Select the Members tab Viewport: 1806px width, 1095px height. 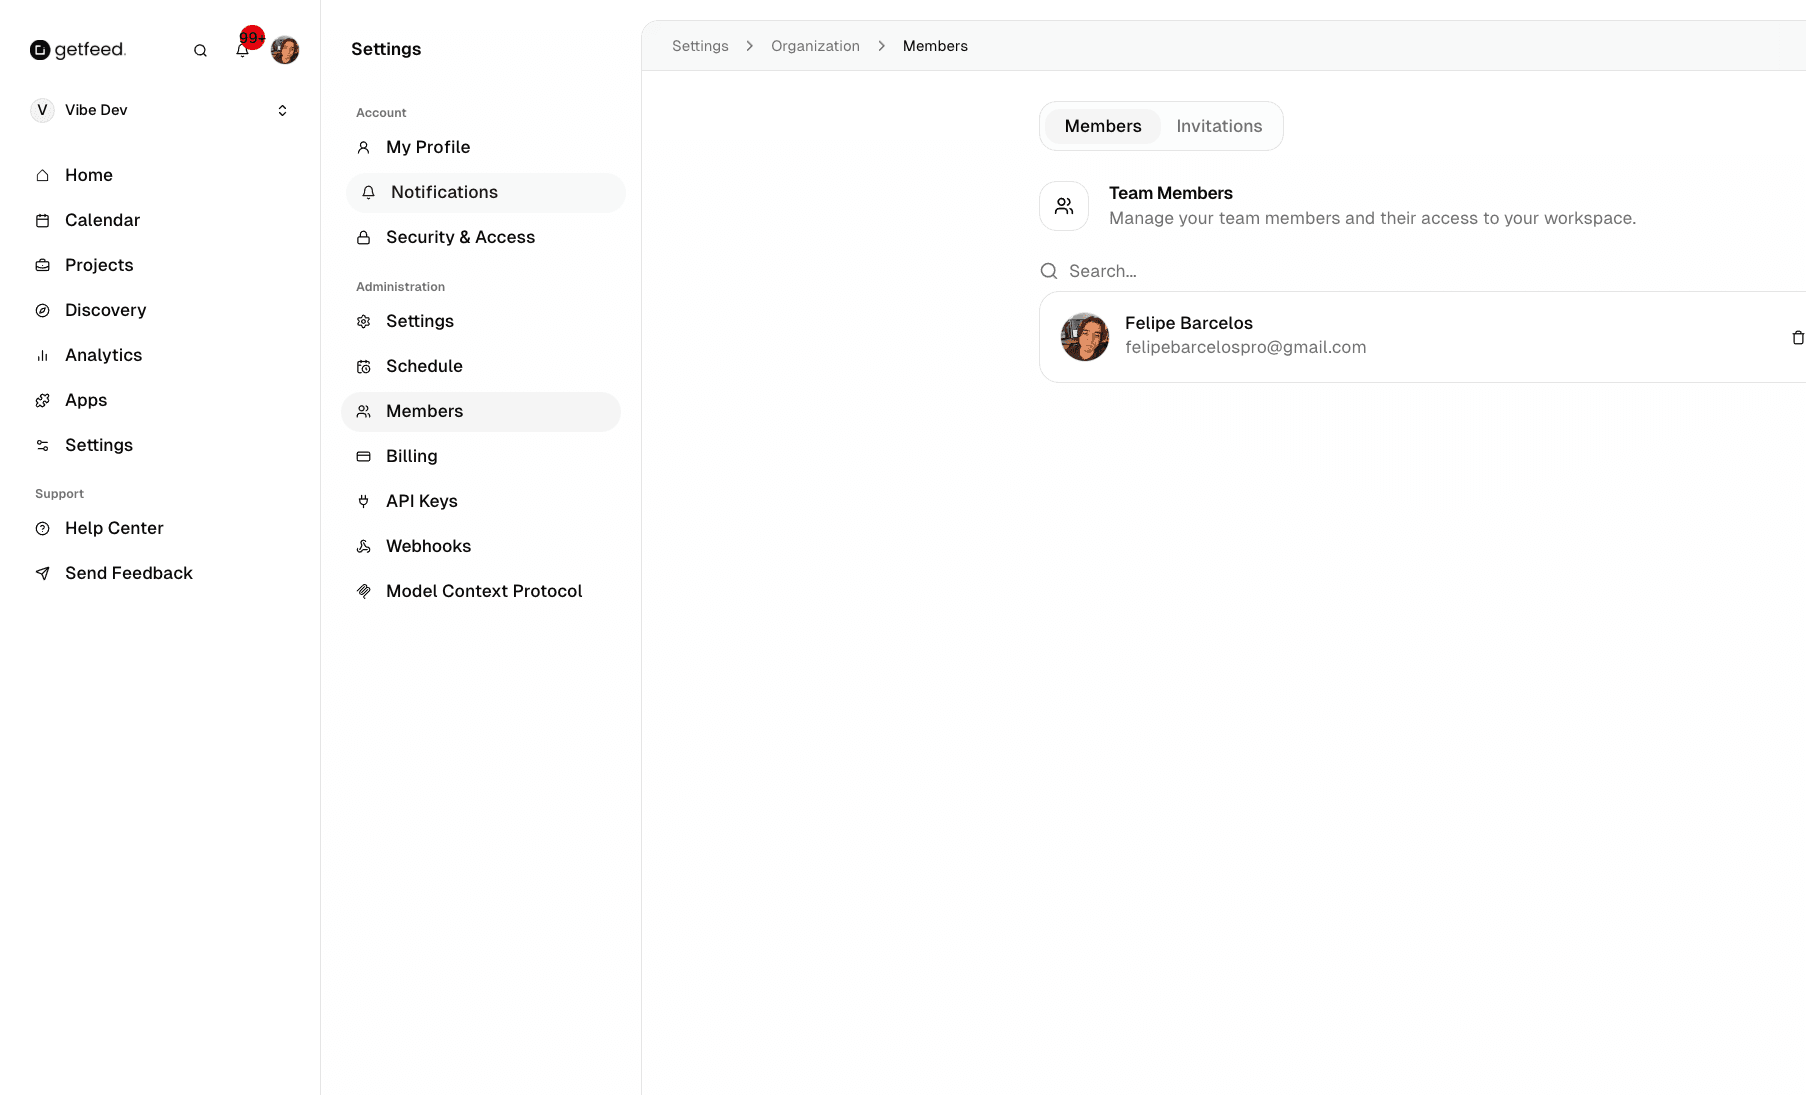click(x=1103, y=126)
